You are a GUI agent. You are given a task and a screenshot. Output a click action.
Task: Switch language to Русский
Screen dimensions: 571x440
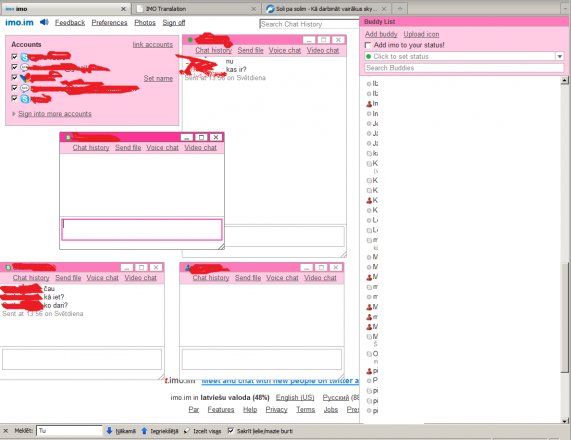336,397
